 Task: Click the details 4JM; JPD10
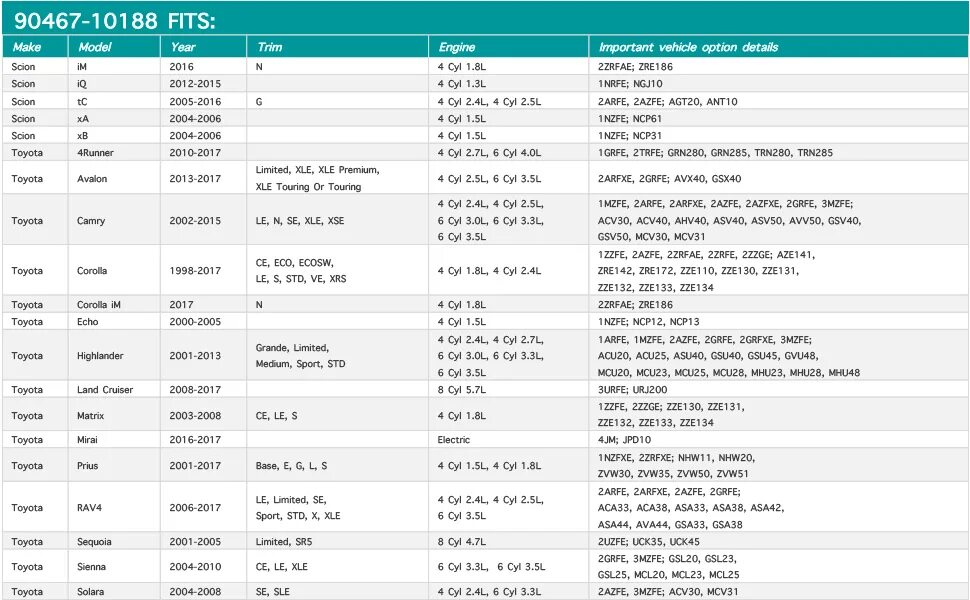coord(624,440)
